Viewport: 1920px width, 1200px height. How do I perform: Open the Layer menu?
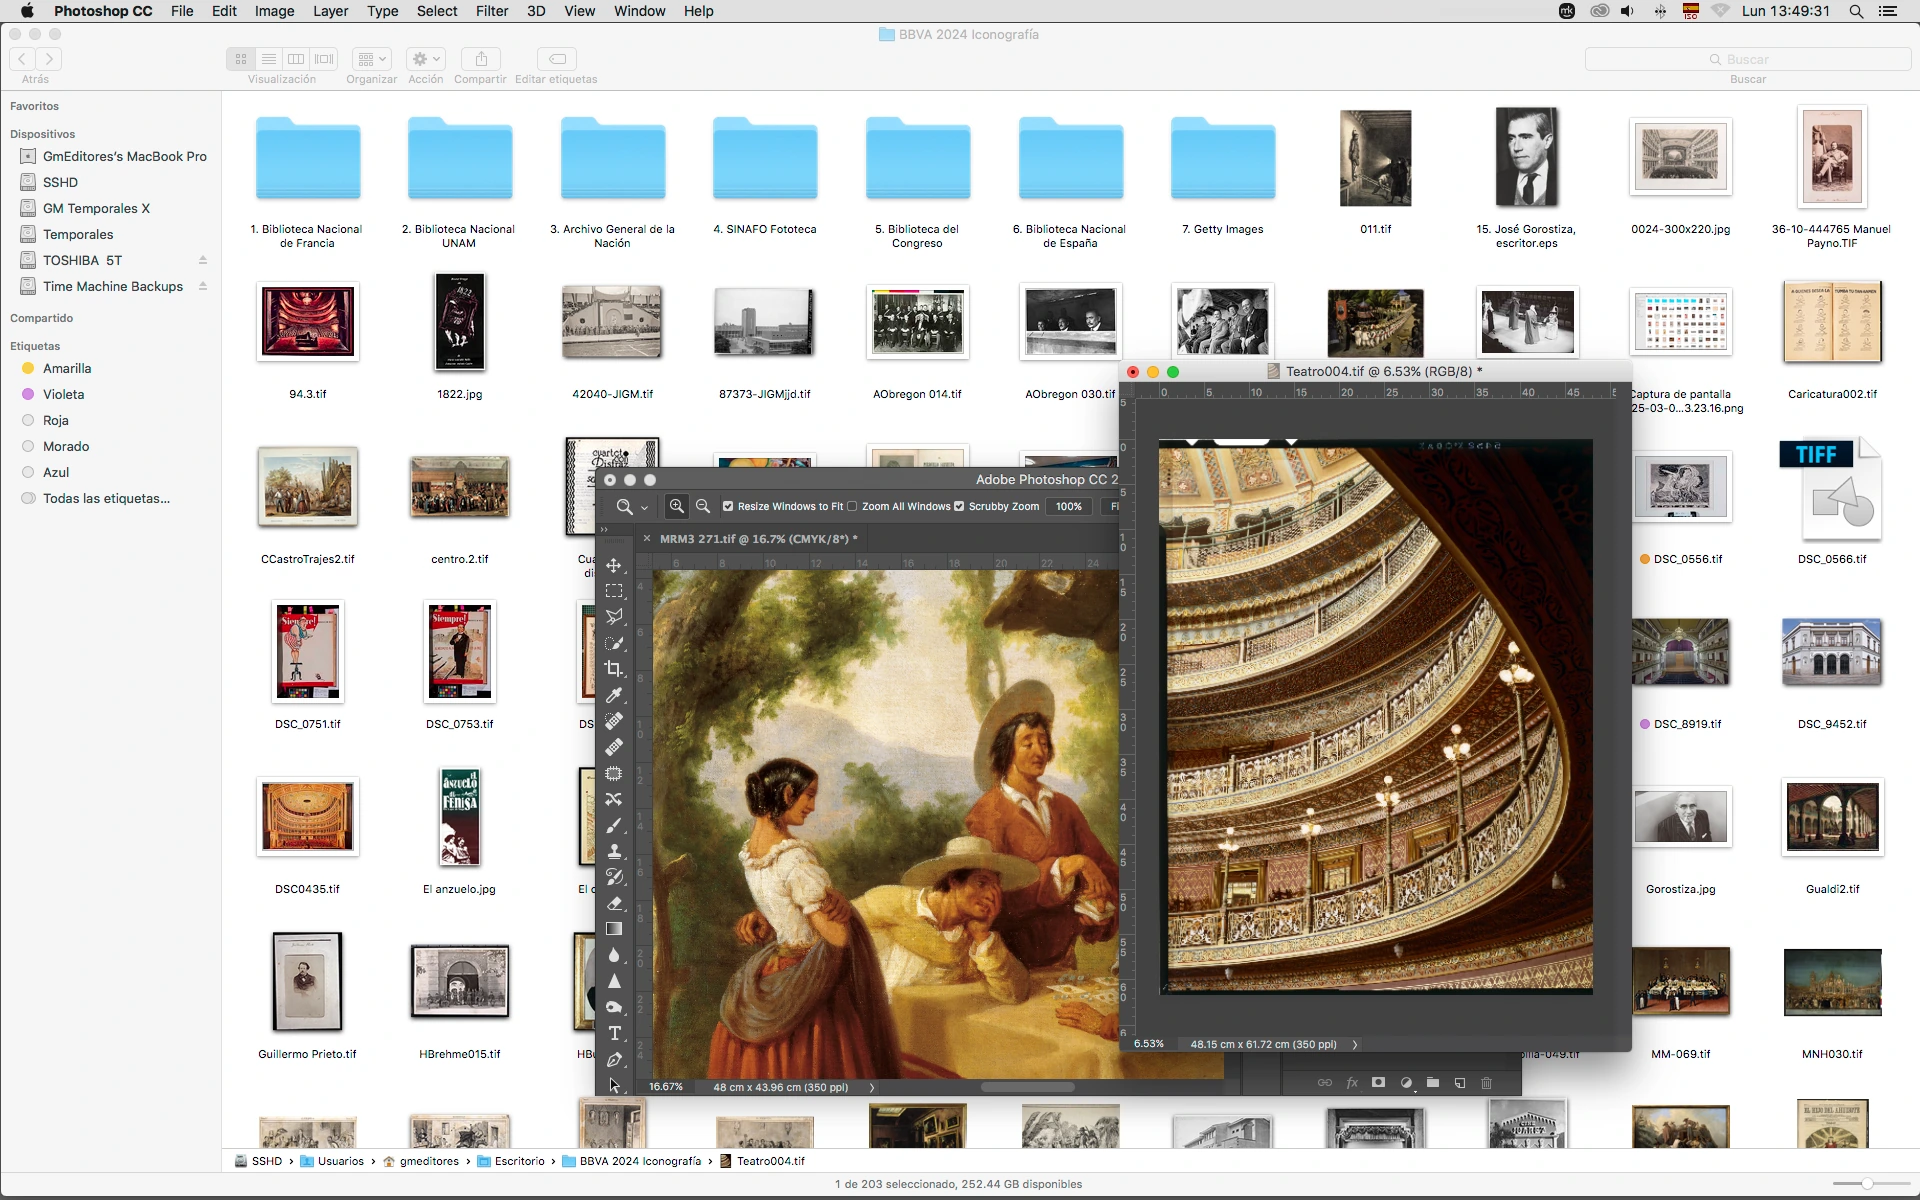coord(330,11)
